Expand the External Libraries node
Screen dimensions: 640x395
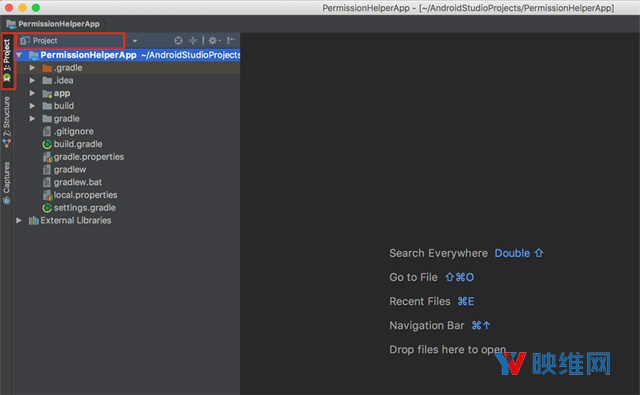19,220
